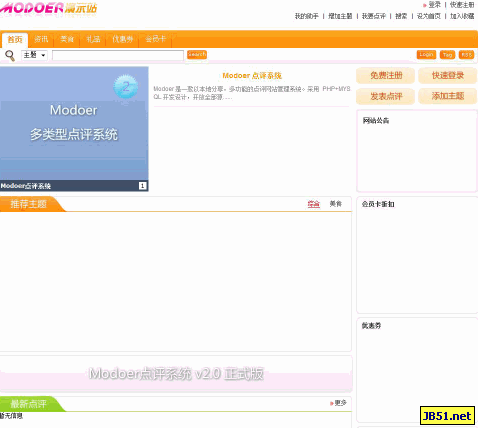Click the 最新点评 section header

[29, 404]
